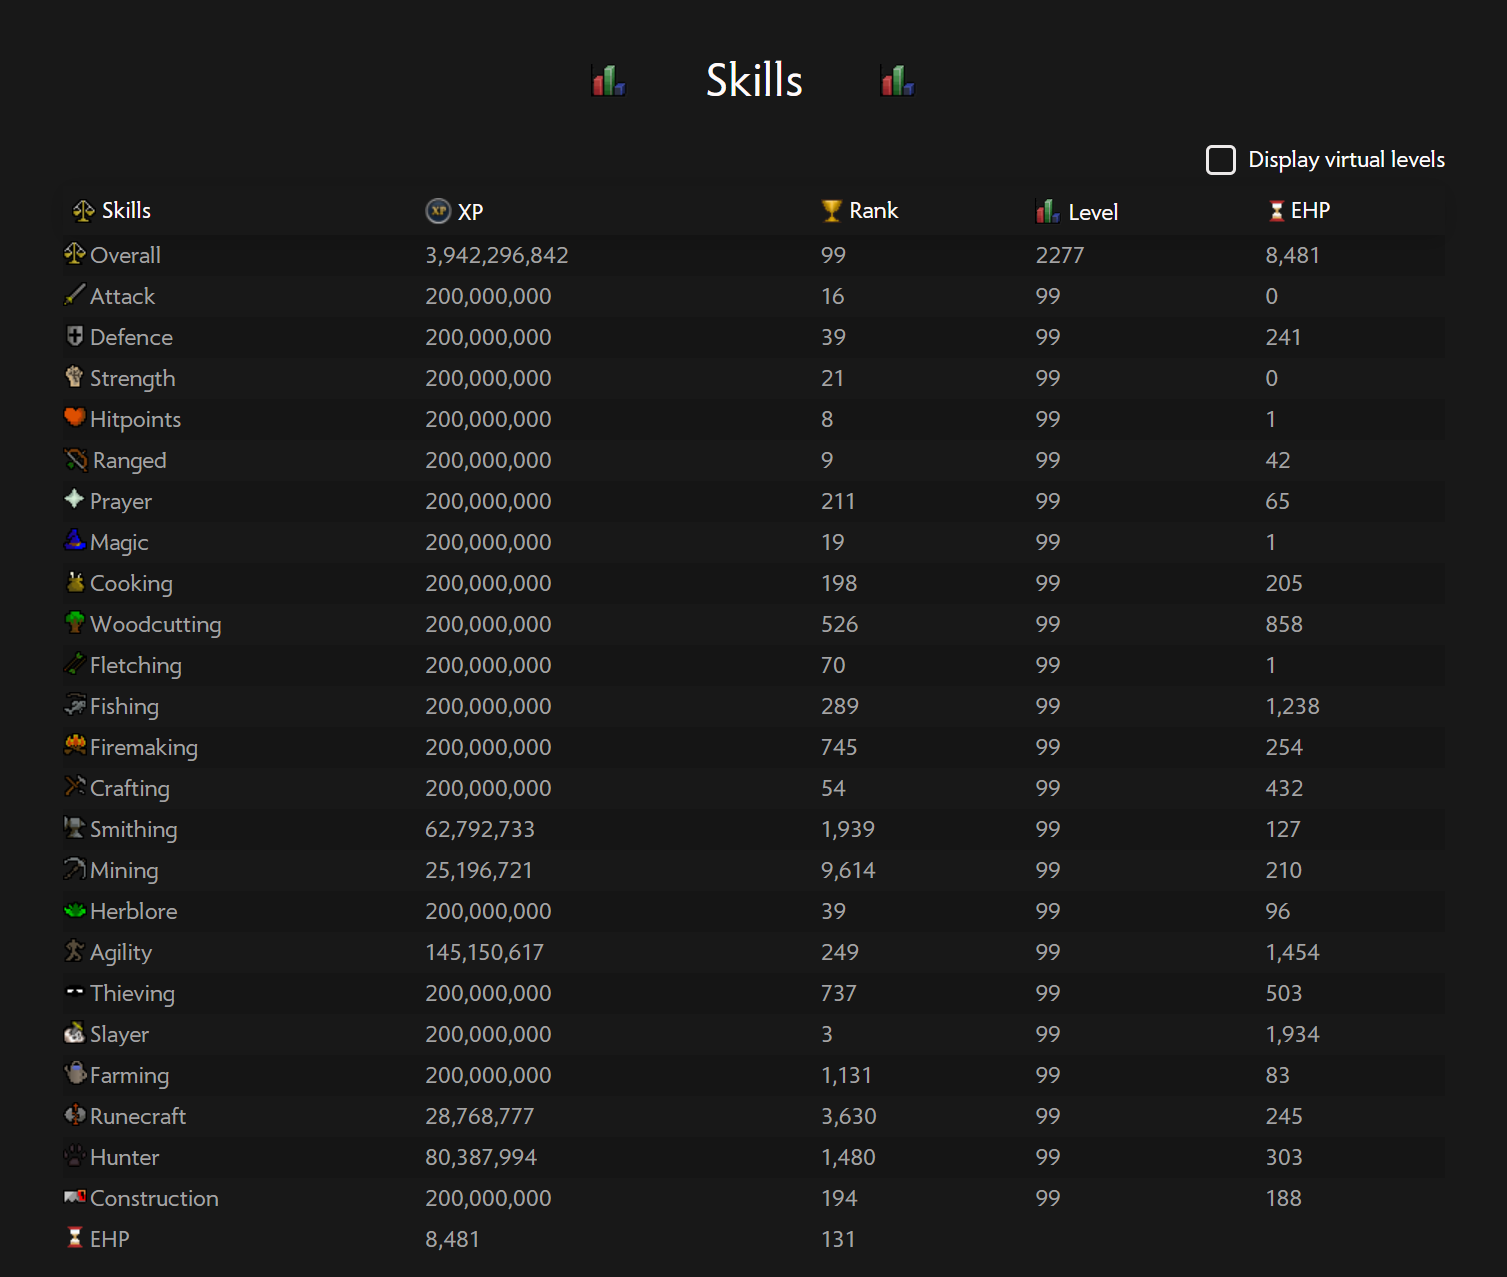Click Thieving EHP value 503
Viewport: 1507px width, 1277px height.
[1284, 993]
